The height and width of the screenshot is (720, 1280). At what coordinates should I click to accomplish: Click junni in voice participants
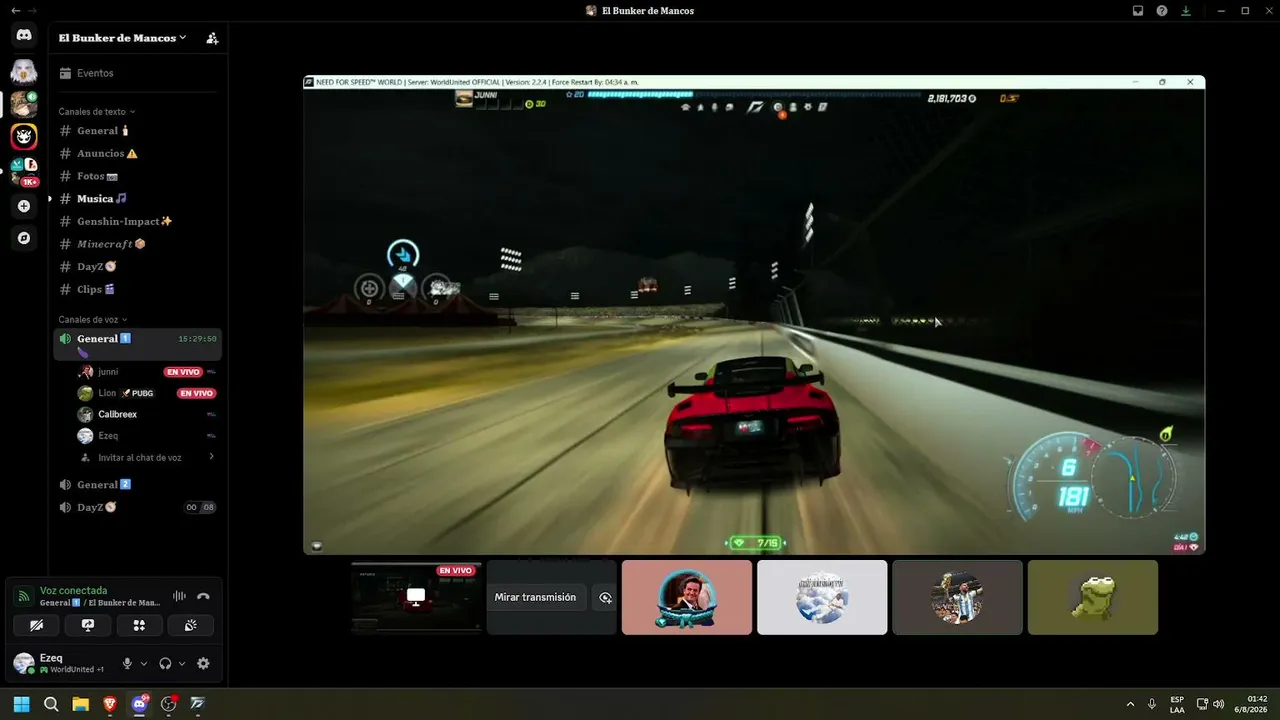click(x=148, y=371)
